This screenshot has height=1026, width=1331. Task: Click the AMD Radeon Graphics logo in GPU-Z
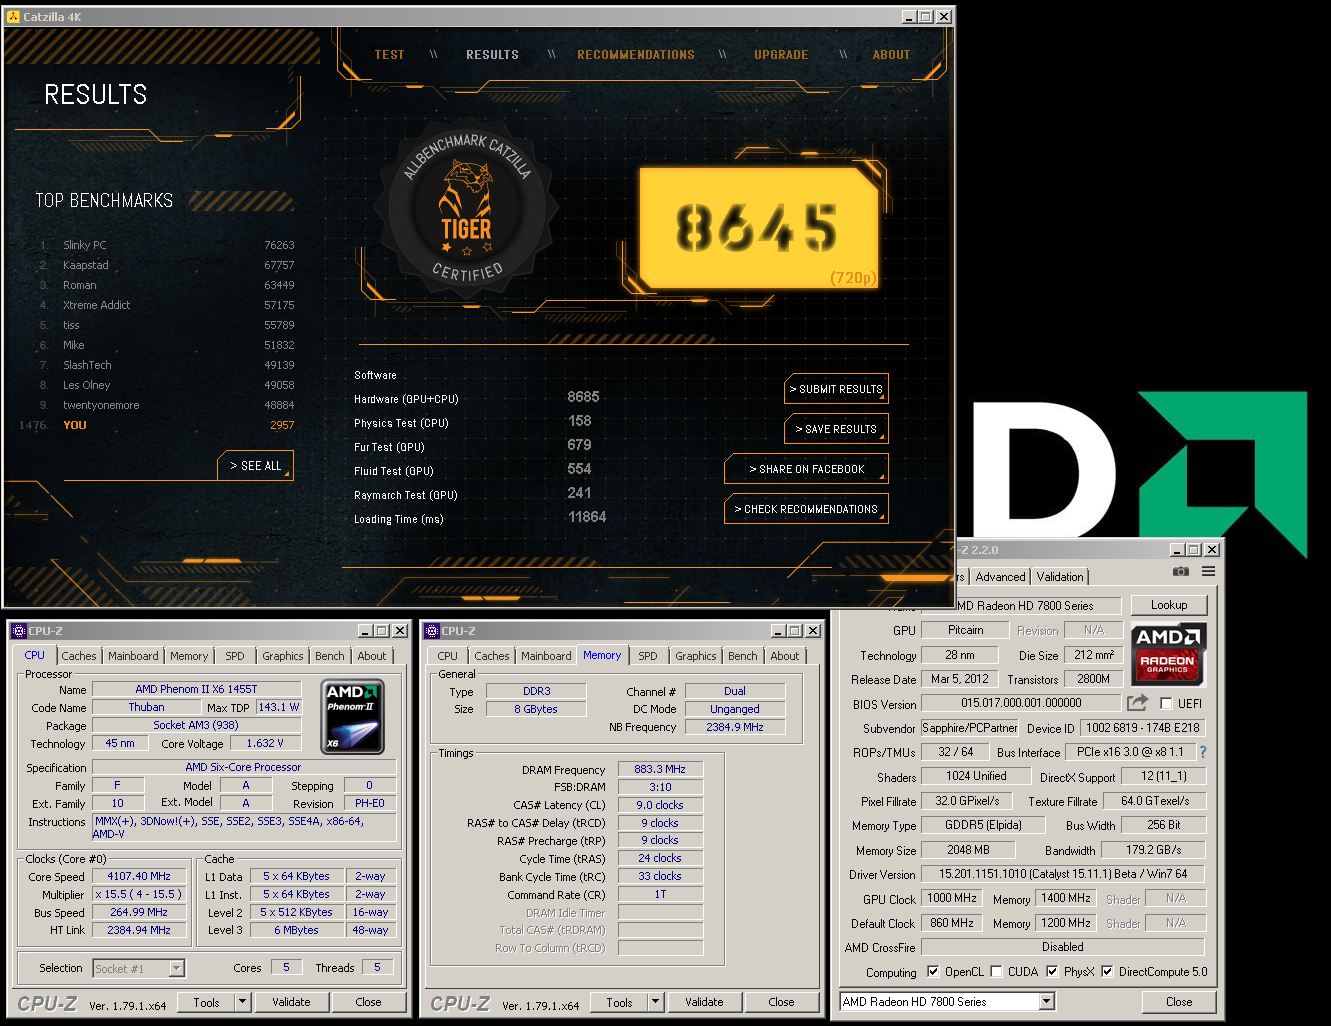tap(1168, 654)
